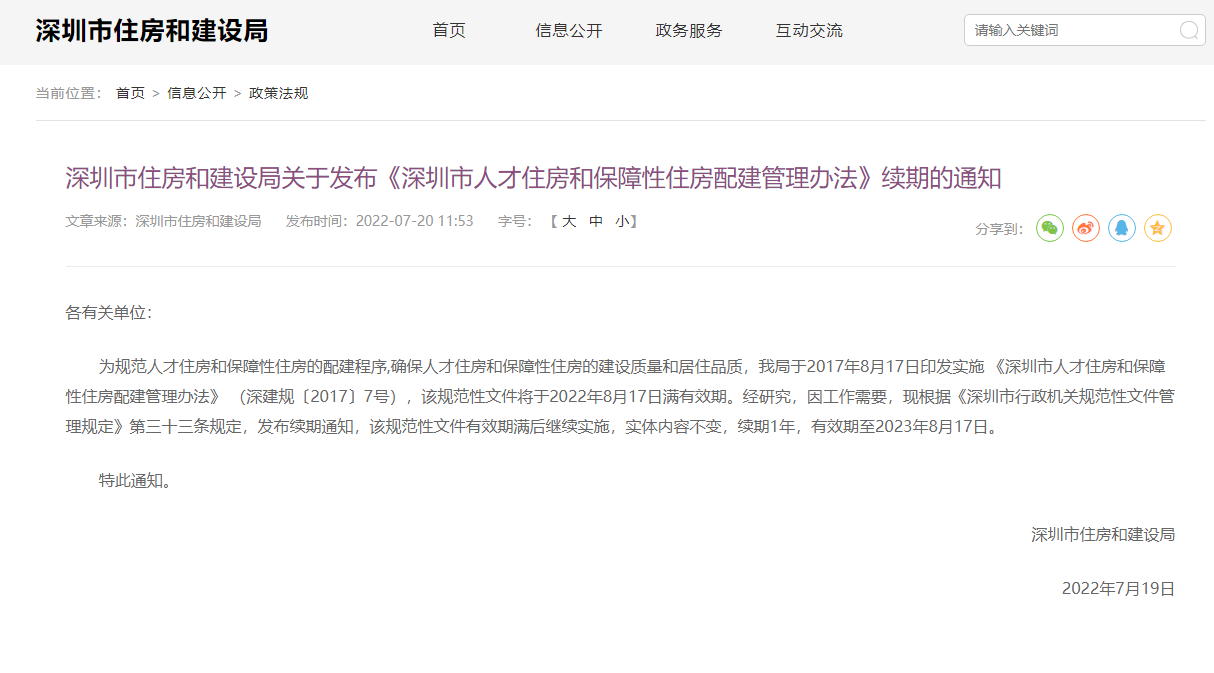The height and width of the screenshot is (673, 1214).
Task: Click the publish time 2022-07-20 11:53
Action: 414,221
